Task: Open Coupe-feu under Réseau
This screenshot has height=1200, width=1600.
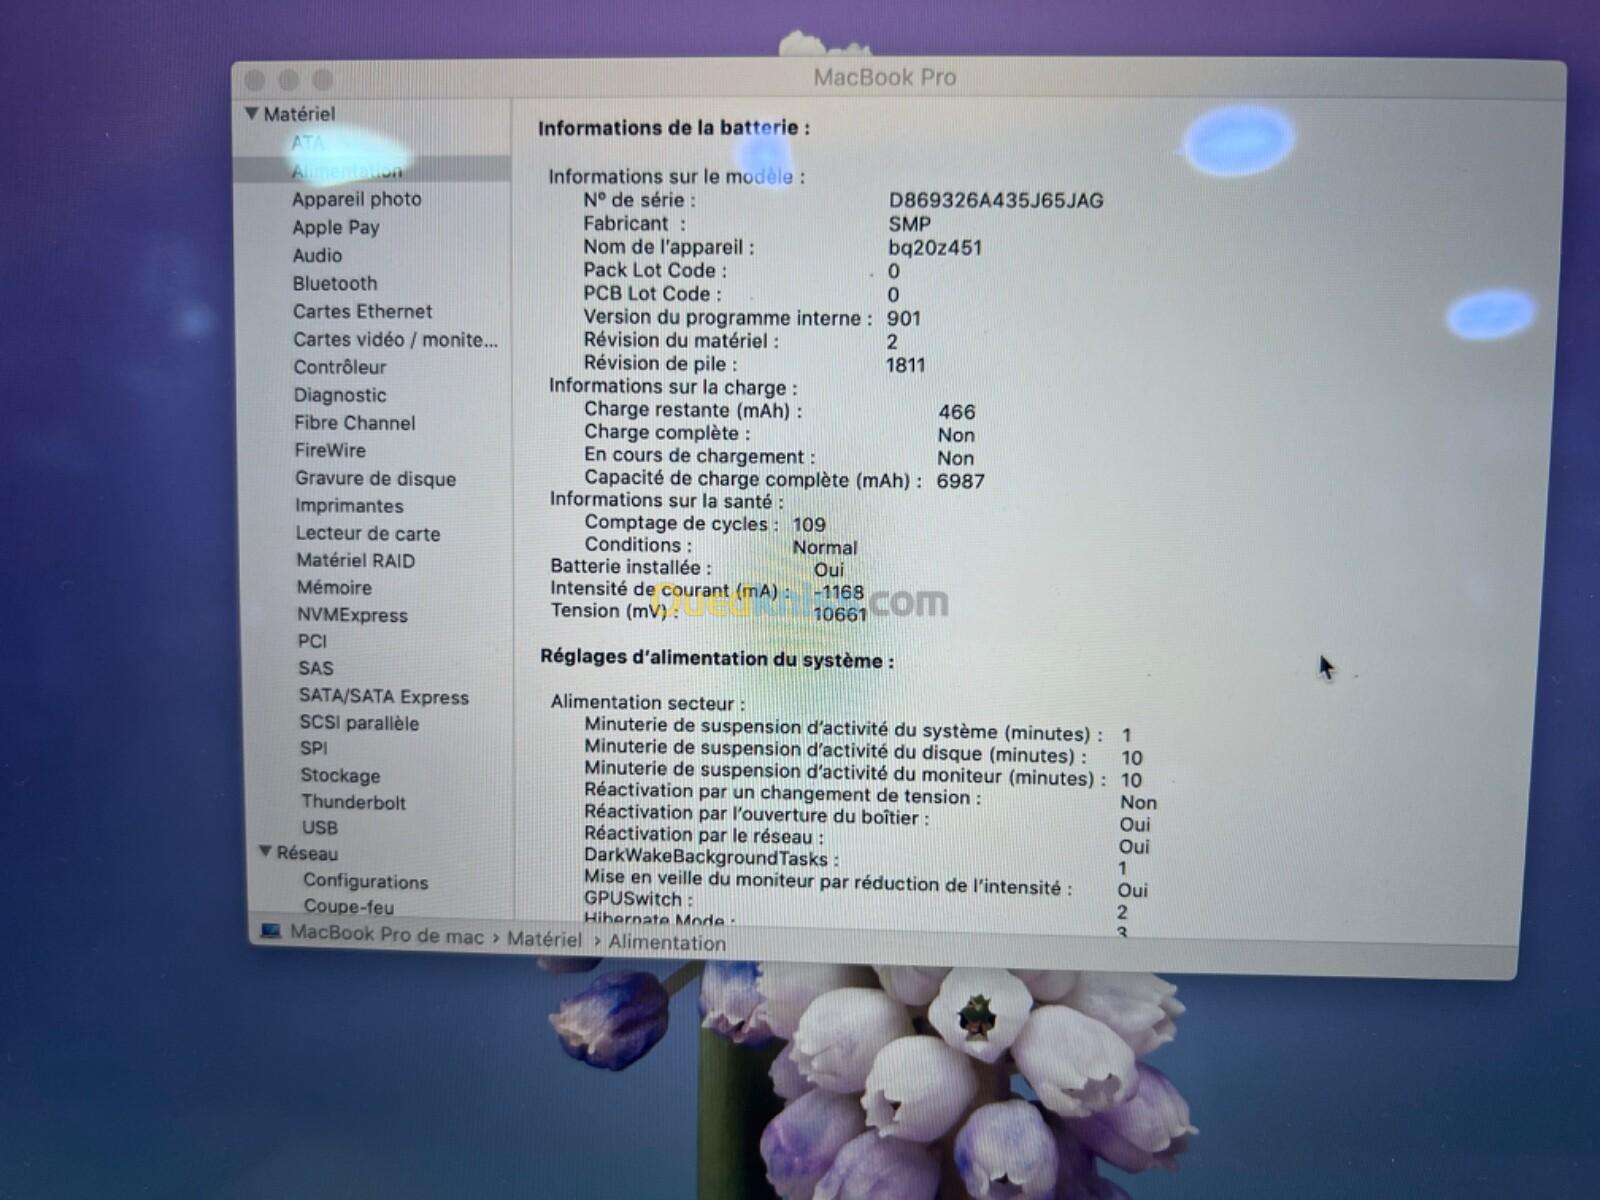Action: 349,907
